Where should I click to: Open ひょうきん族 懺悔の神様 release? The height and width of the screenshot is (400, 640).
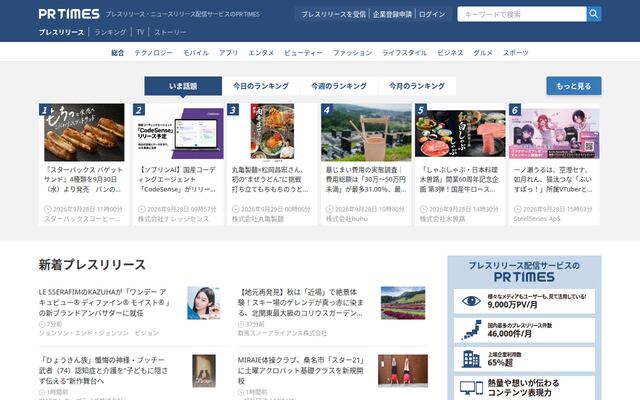[x=103, y=370]
